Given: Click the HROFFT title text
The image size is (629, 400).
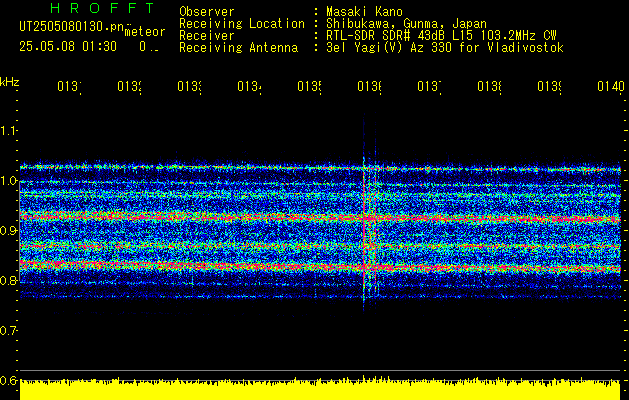Looking at the screenshot, I should (x=103, y=8).
